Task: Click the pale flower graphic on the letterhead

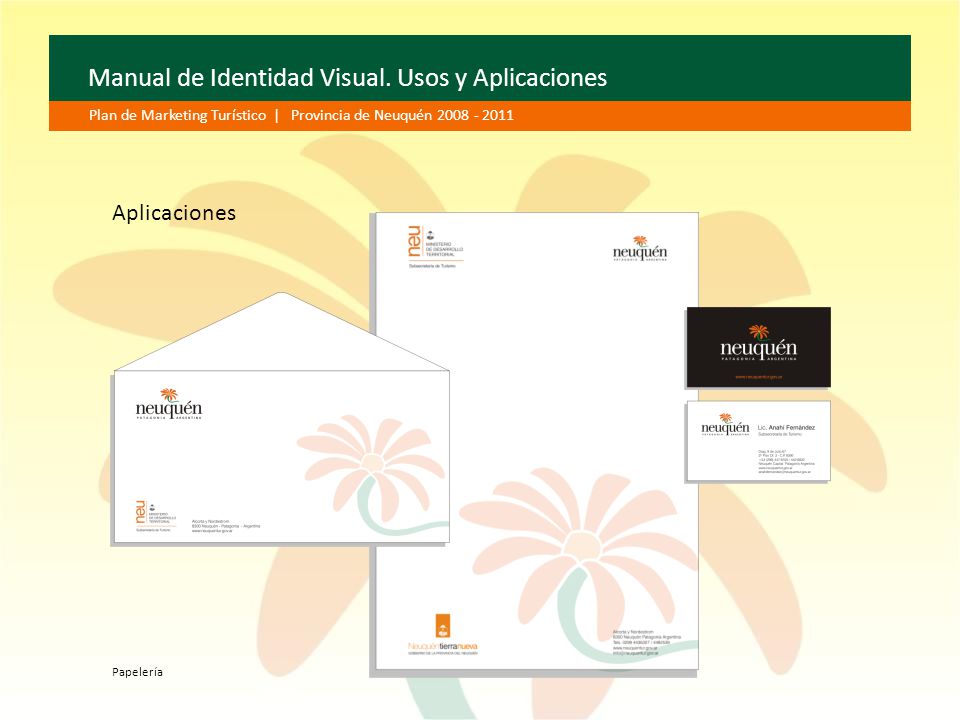Action: tap(579, 566)
